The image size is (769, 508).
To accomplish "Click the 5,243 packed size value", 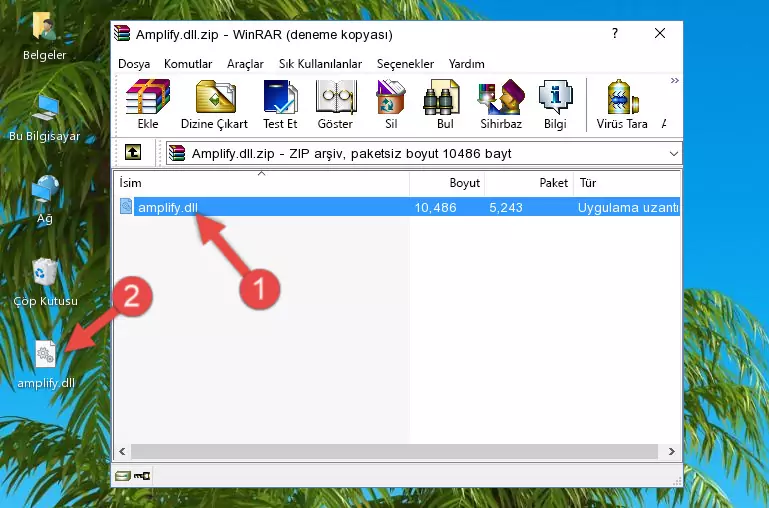I will pyautogui.click(x=506, y=207).
